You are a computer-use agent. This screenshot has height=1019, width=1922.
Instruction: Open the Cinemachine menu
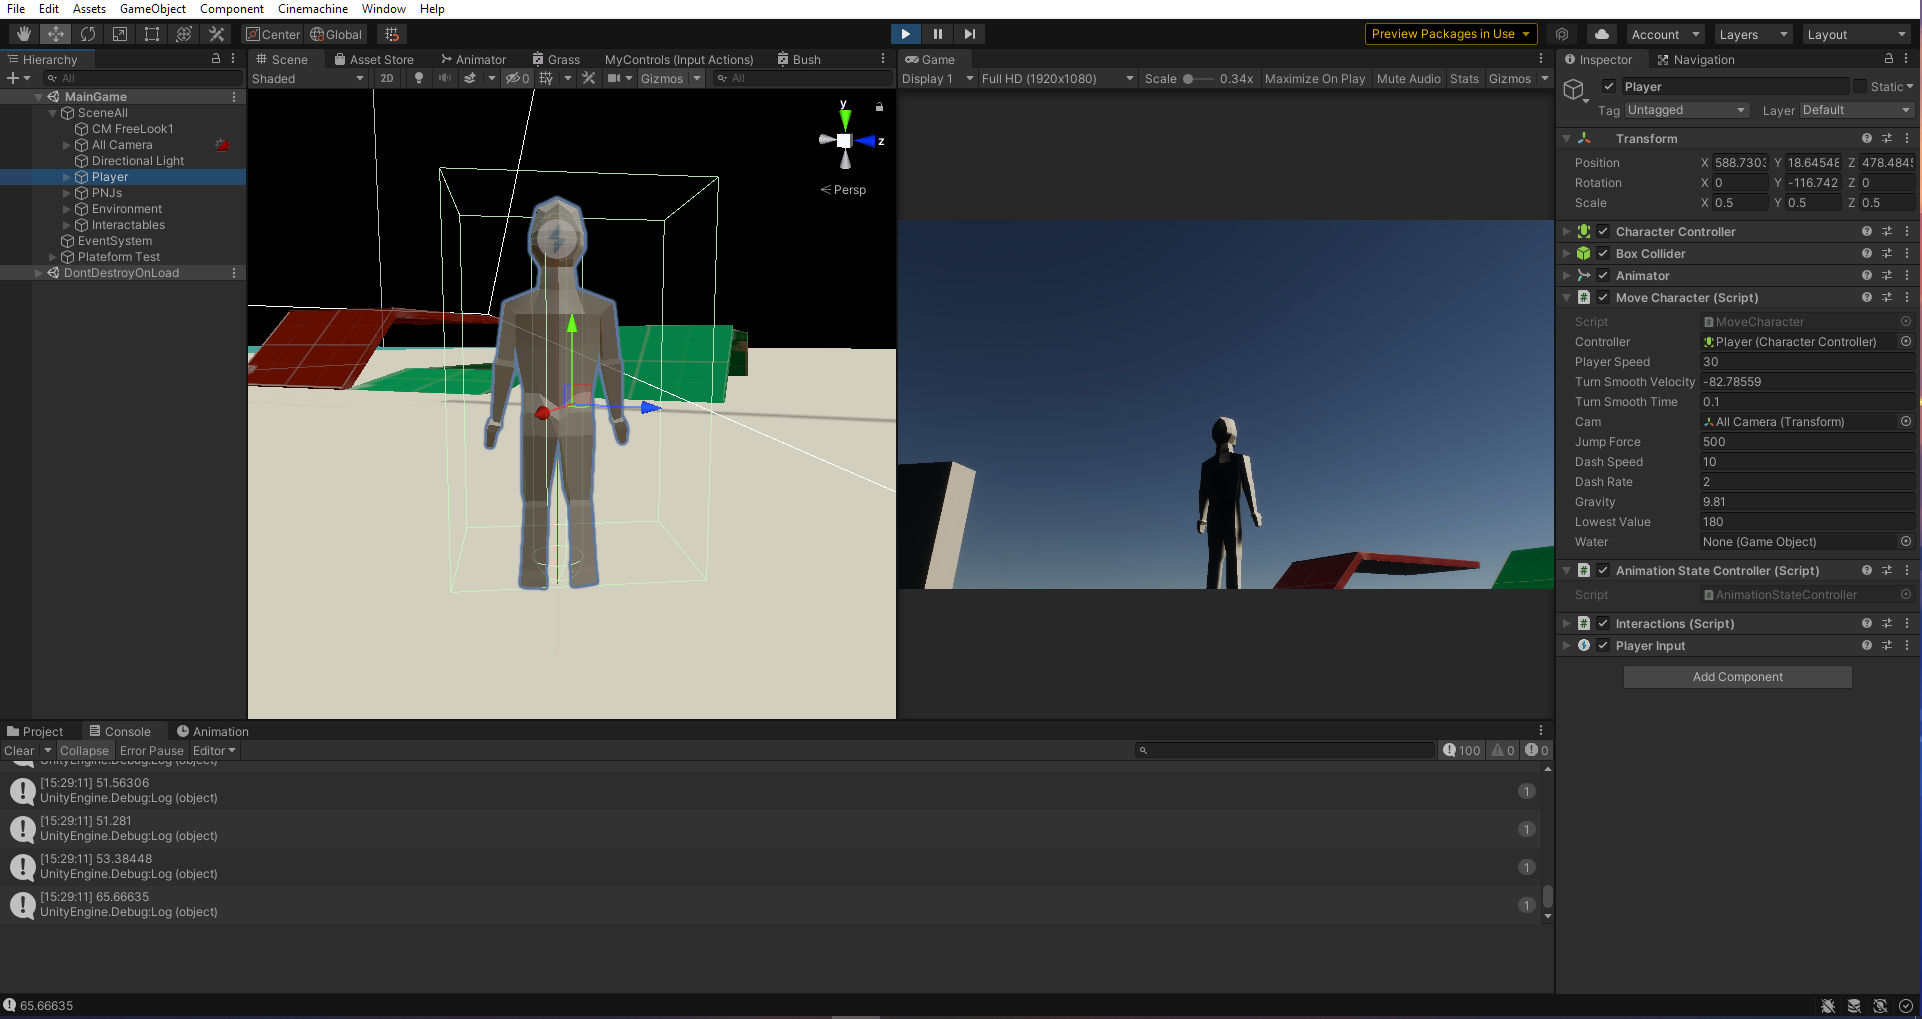tap(313, 9)
